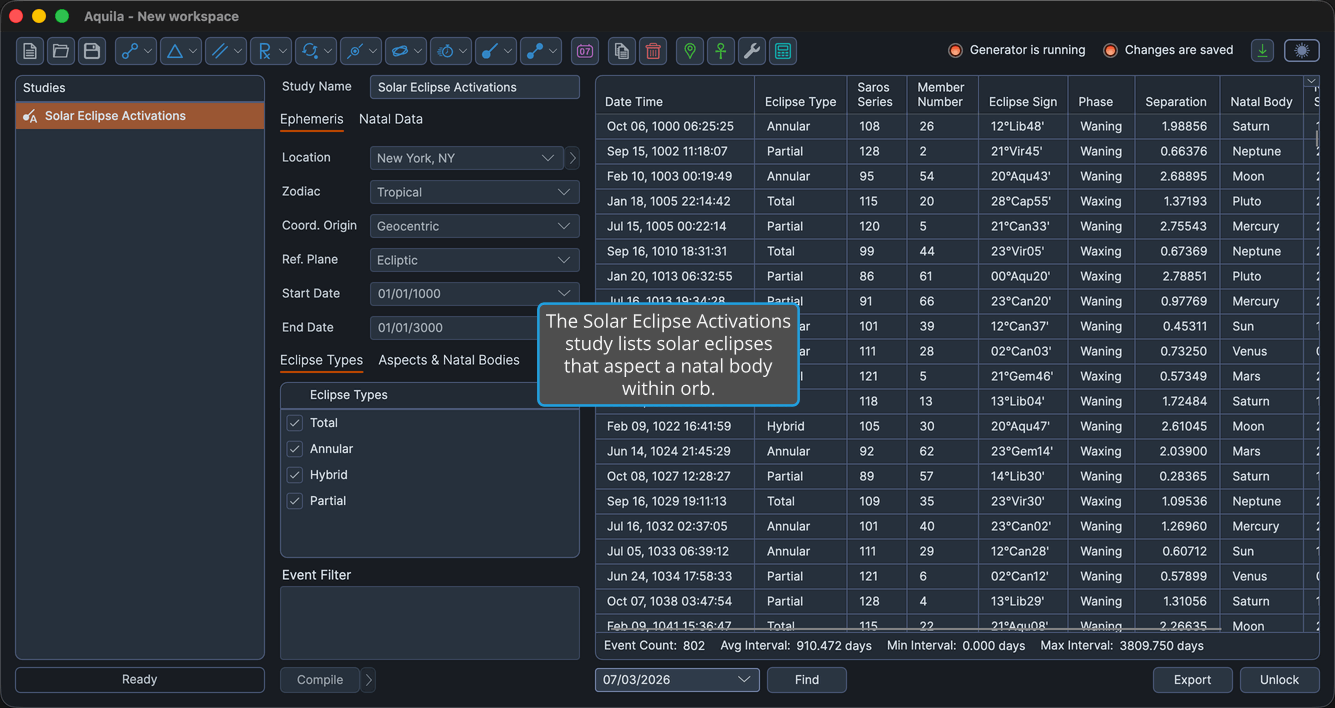The height and width of the screenshot is (708, 1335).
Task: Open a workspace with the folder icon
Action: [x=61, y=51]
